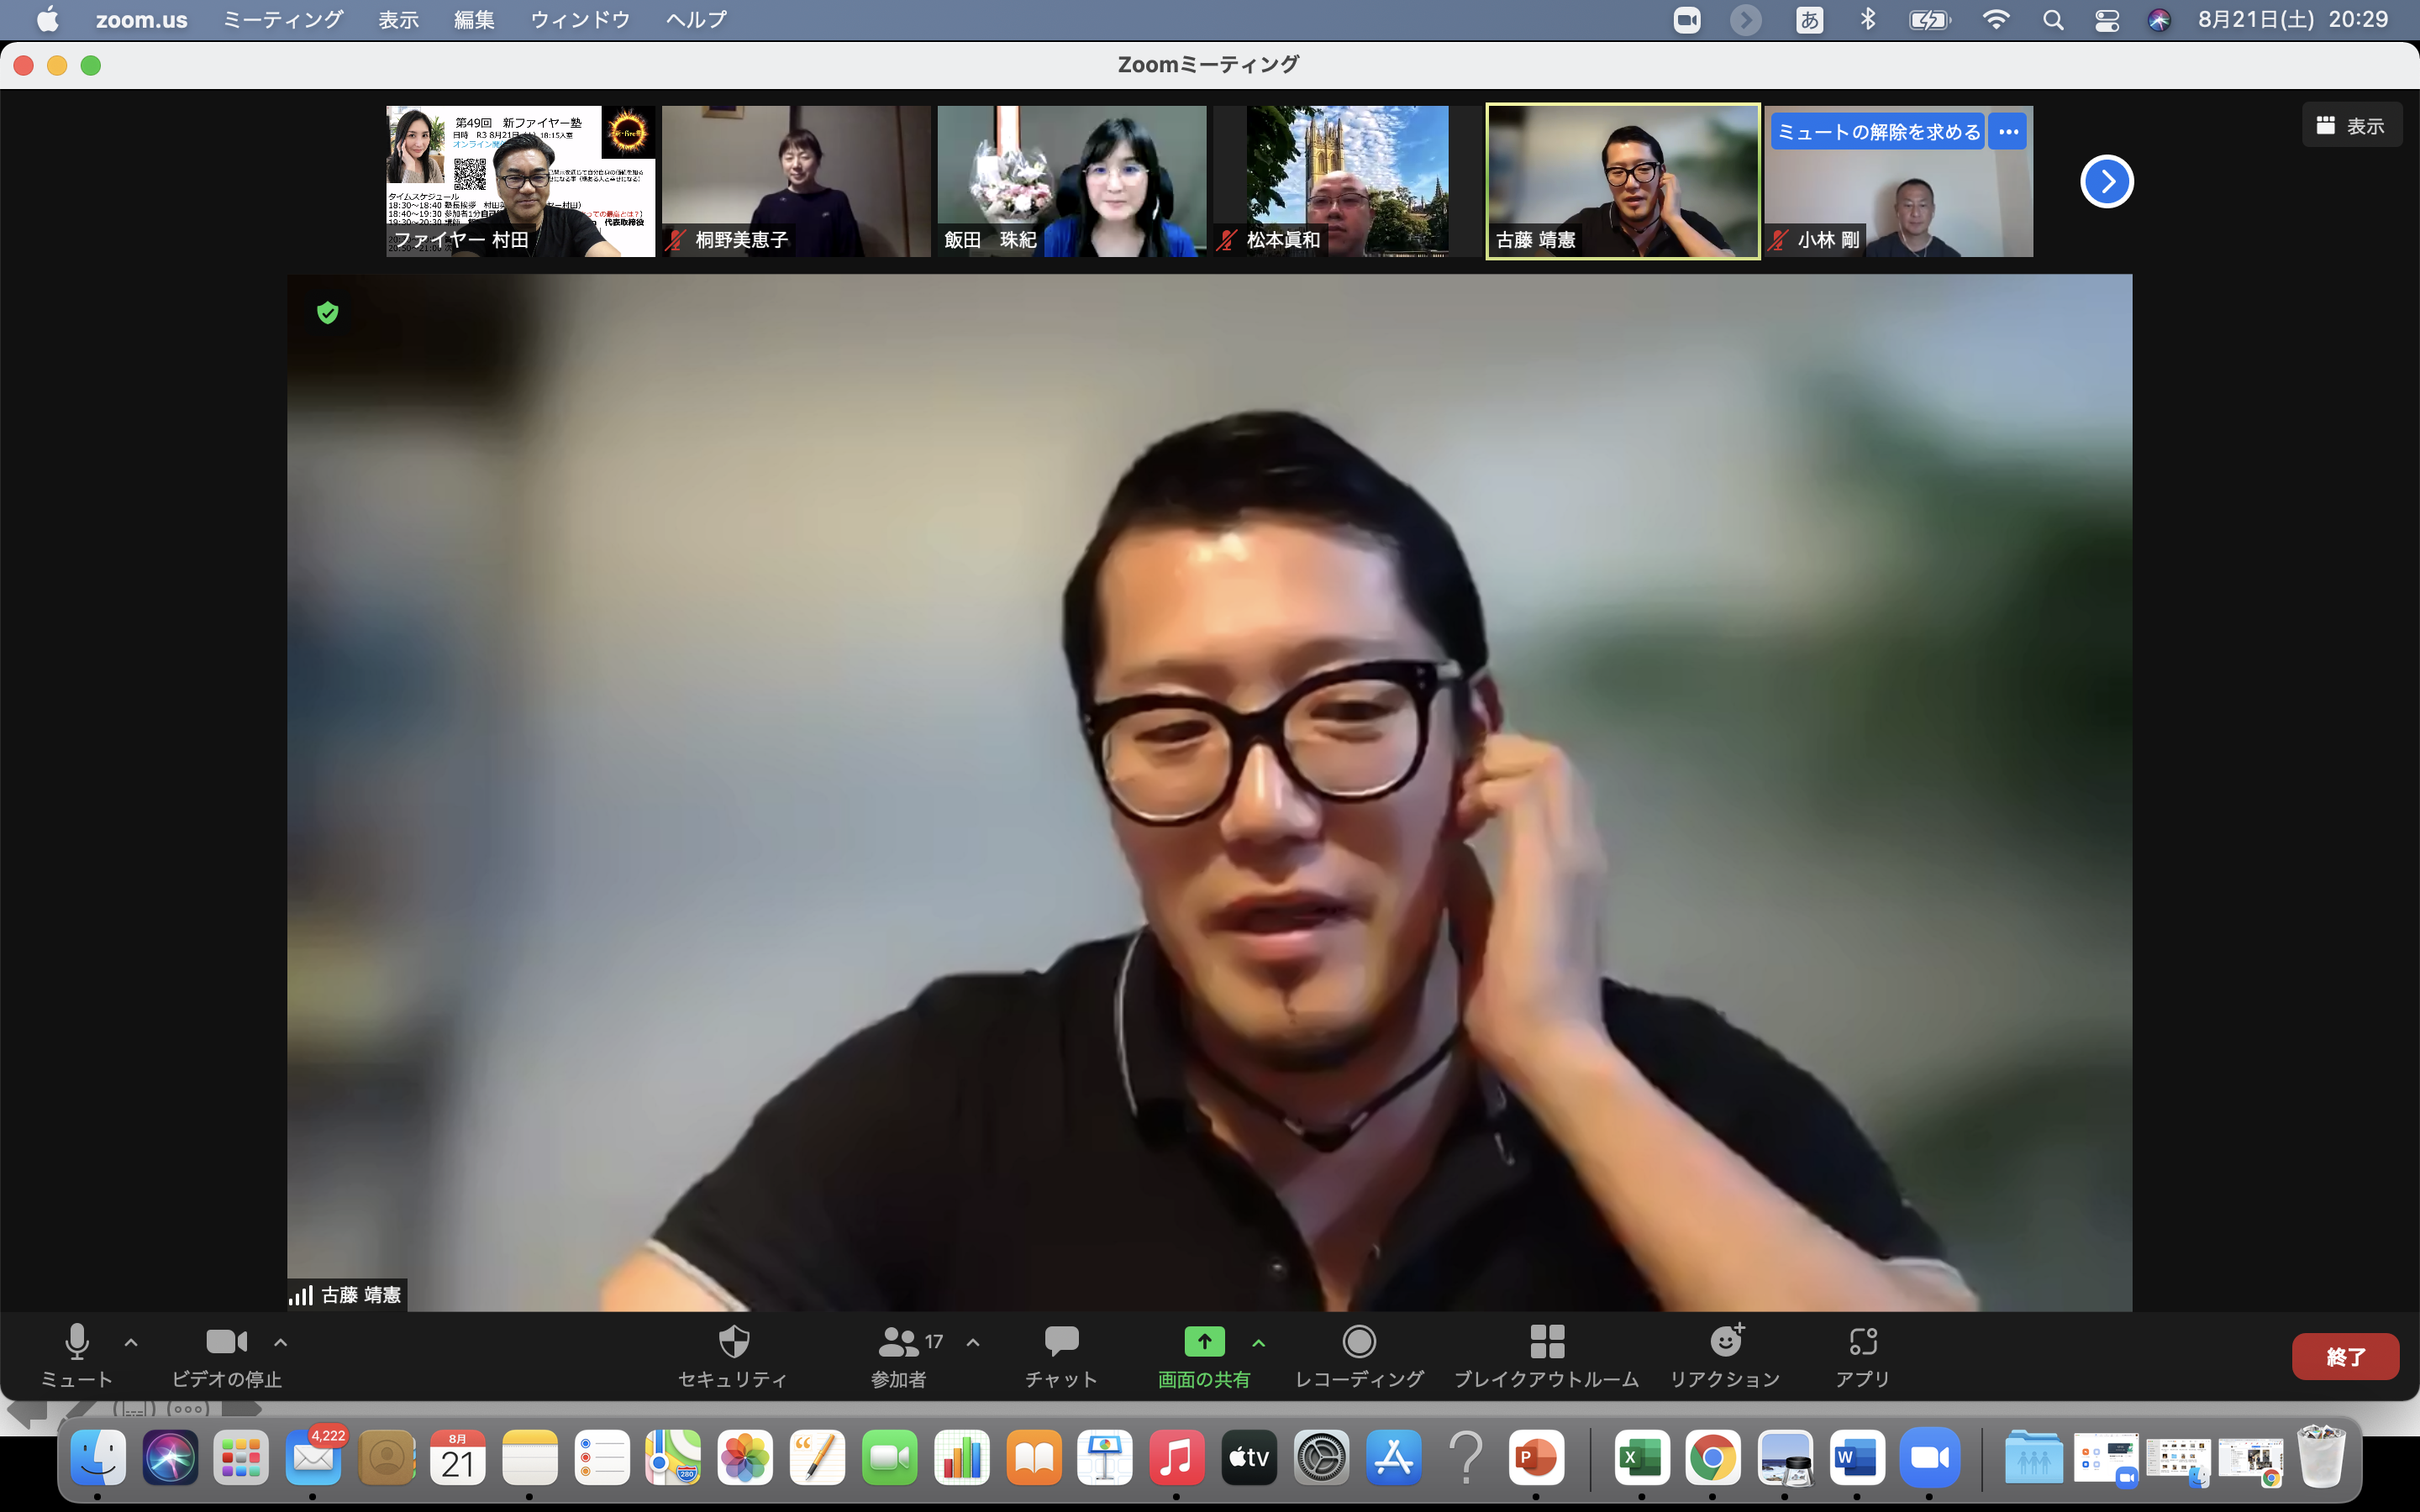The width and height of the screenshot is (2420, 1512).
Task: Select 飯田 珠紀's video thumbnail
Action: click(x=1071, y=181)
